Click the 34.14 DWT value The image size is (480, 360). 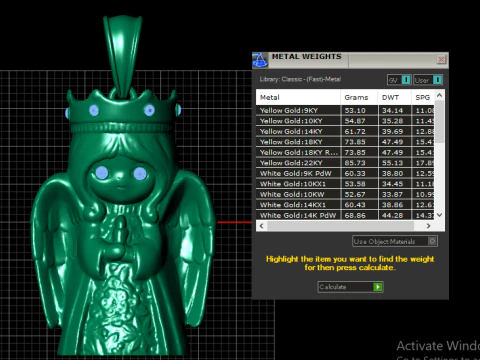click(x=392, y=110)
